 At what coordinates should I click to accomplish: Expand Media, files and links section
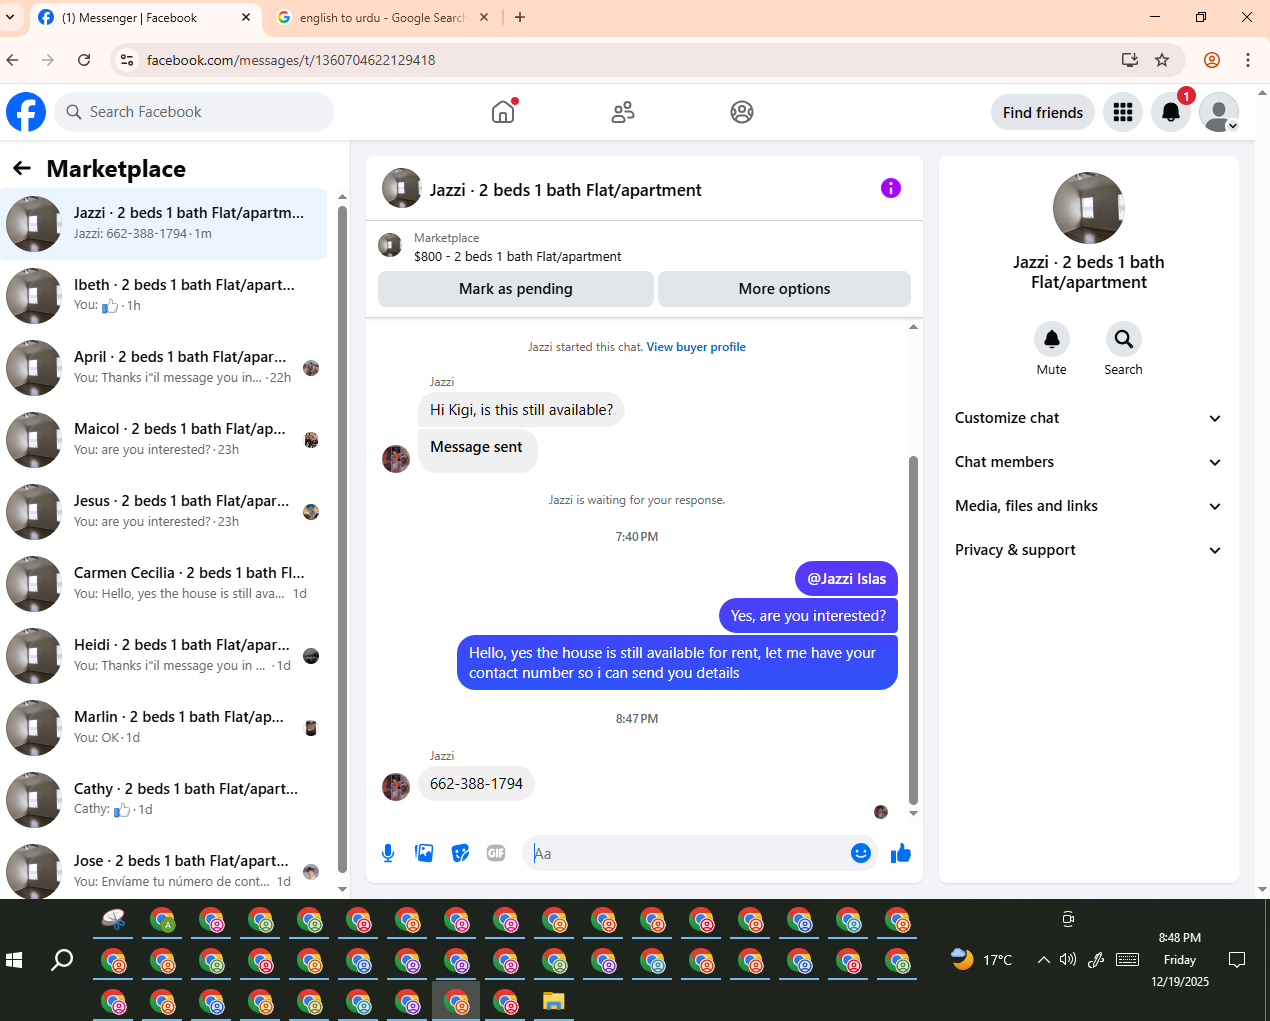coord(1088,506)
